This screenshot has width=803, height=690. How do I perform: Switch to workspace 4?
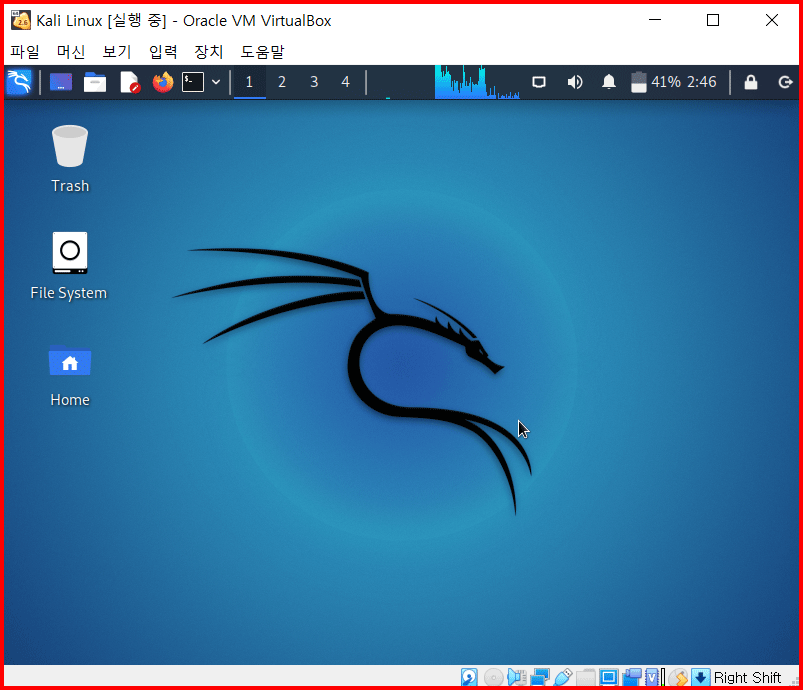point(346,82)
